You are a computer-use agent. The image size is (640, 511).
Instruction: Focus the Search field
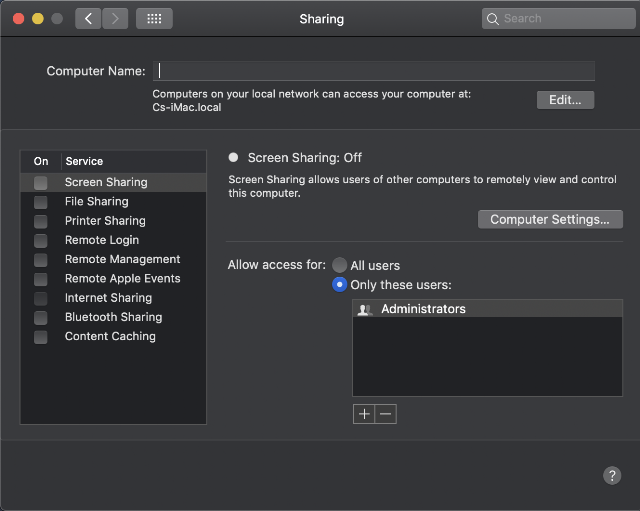pyautogui.click(x=558, y=19)
